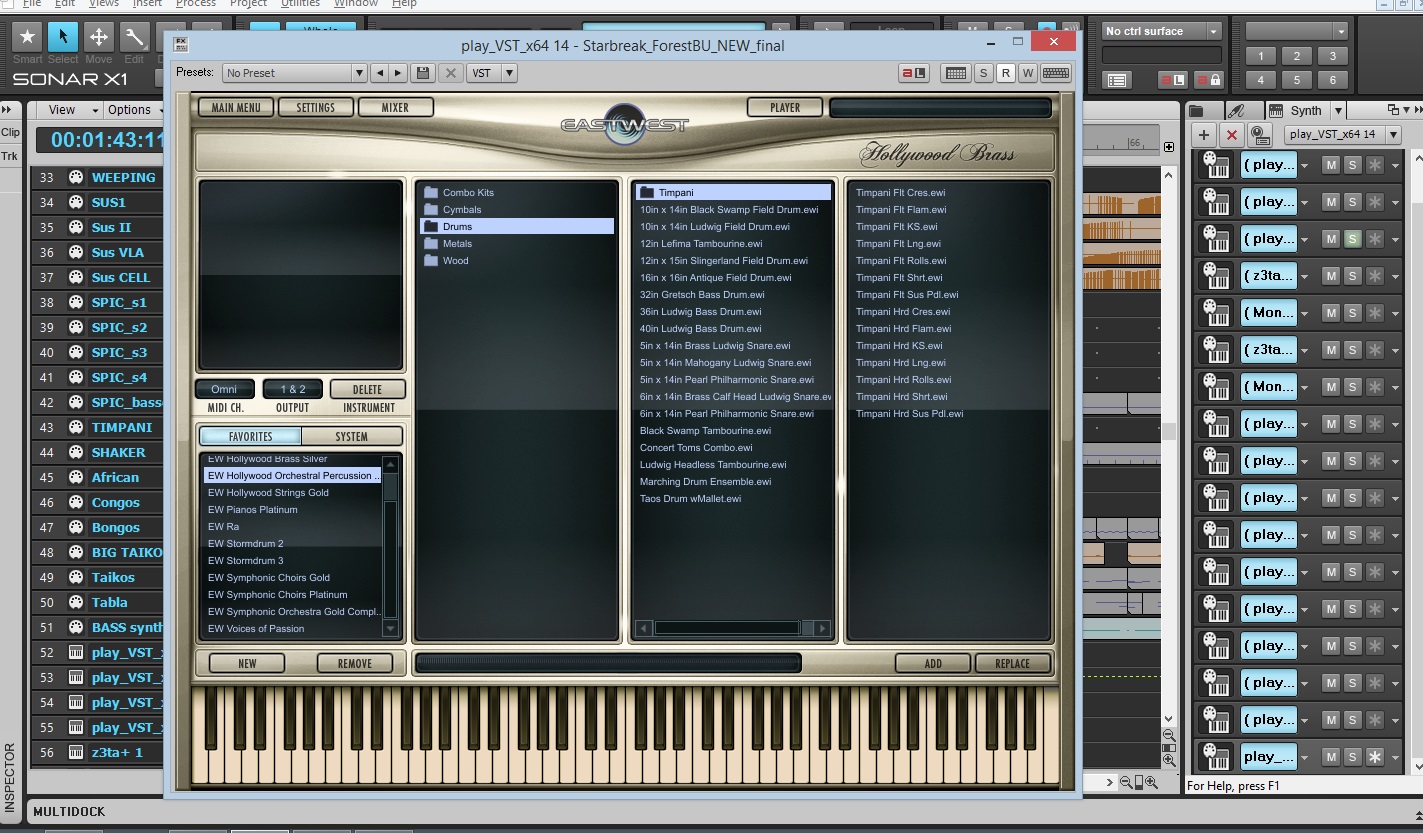Viewport: 1423px width, 833px height.
Task: Click the MAIN MENU button
Action: coord(236,107)
